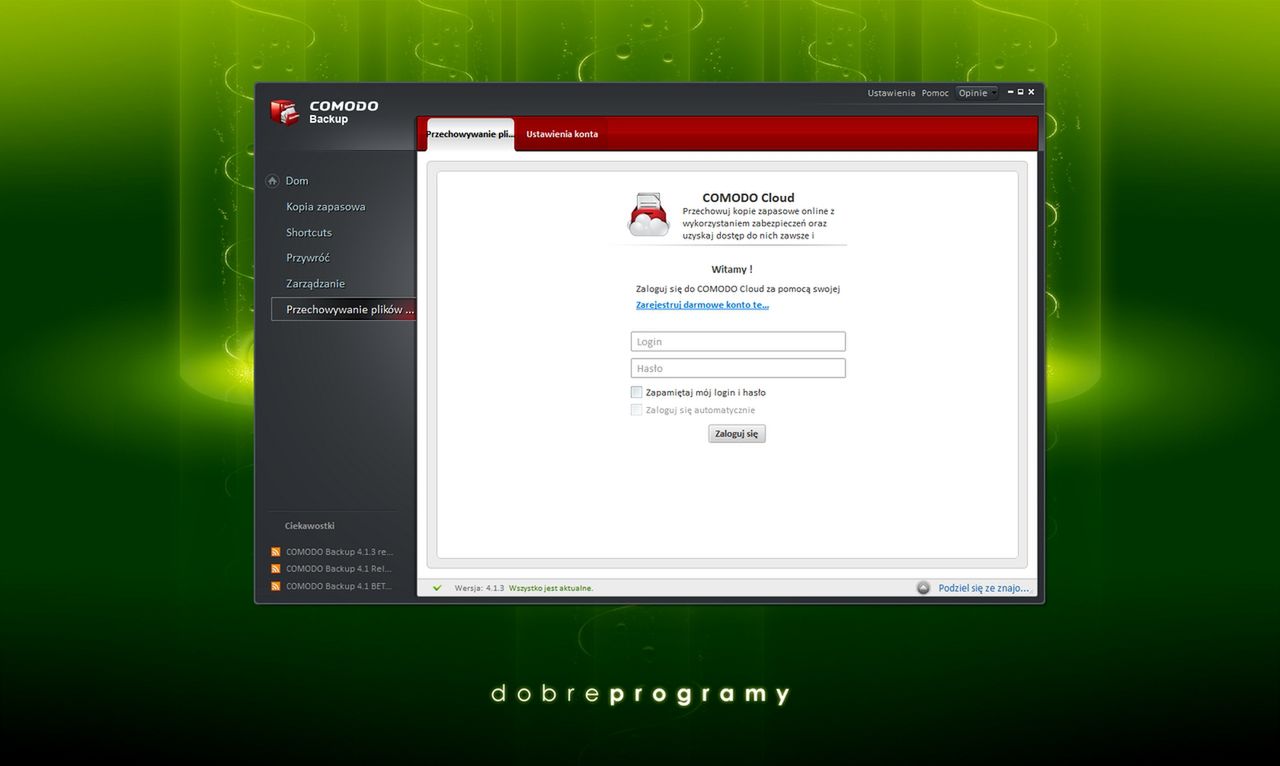Screen dimensions: 1280x766
Task: Focus the Login input field
Action: click(738, 342)
